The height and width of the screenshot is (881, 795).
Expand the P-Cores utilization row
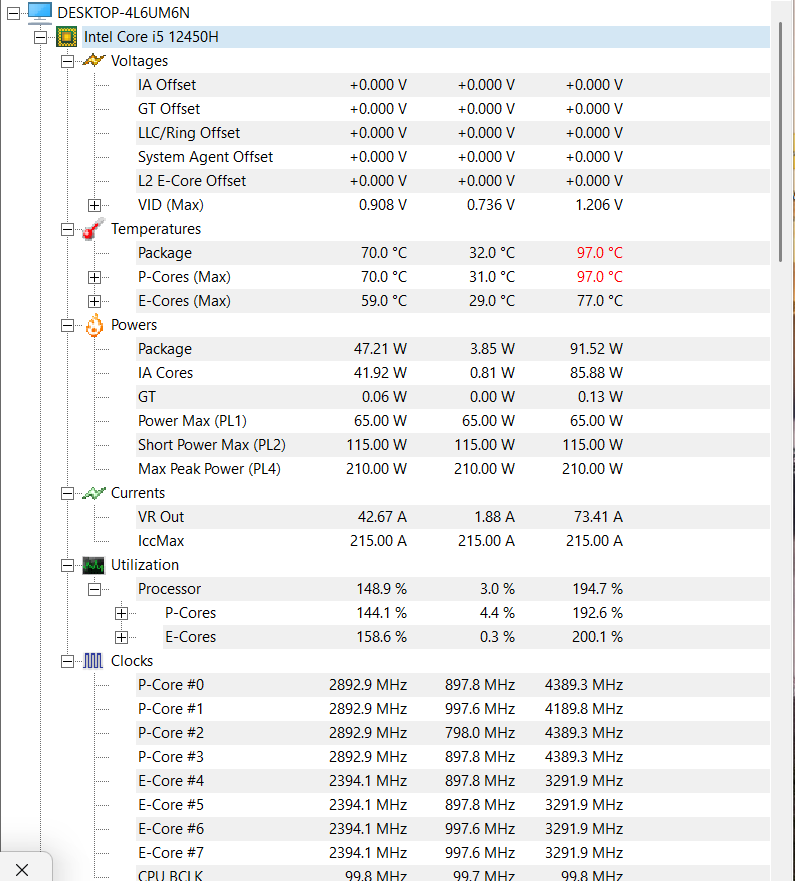coord(121,613)
